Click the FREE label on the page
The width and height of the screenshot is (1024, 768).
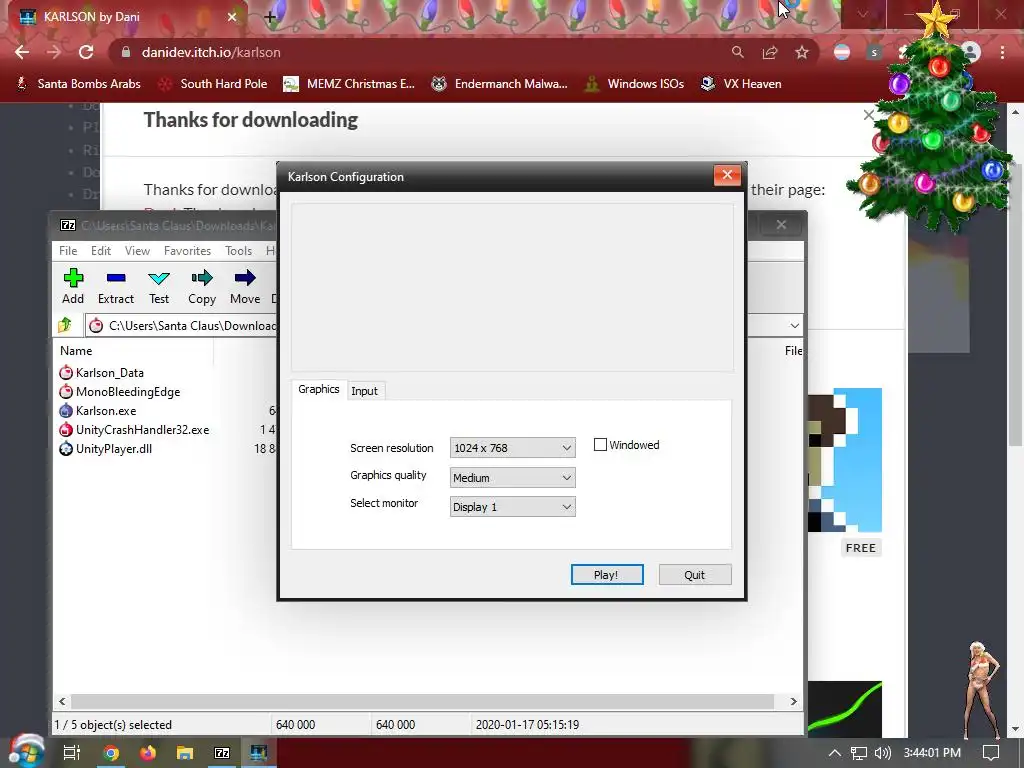coord(861,548)
